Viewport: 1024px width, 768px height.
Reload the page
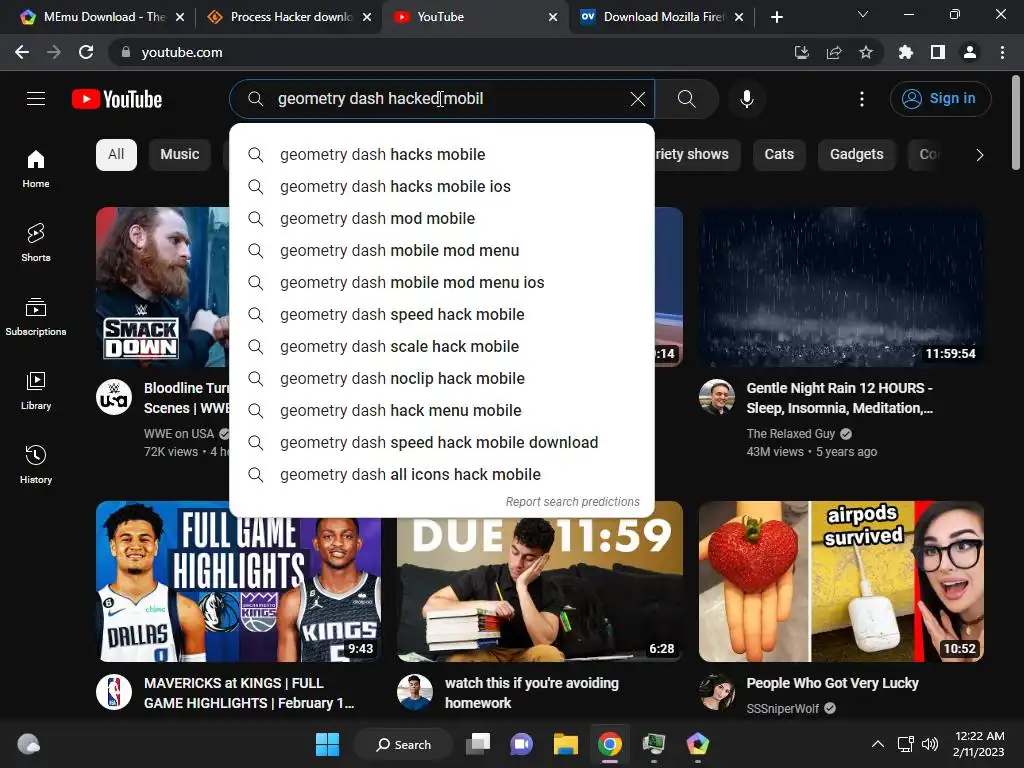pyautogui.click(x=86, y=52)
